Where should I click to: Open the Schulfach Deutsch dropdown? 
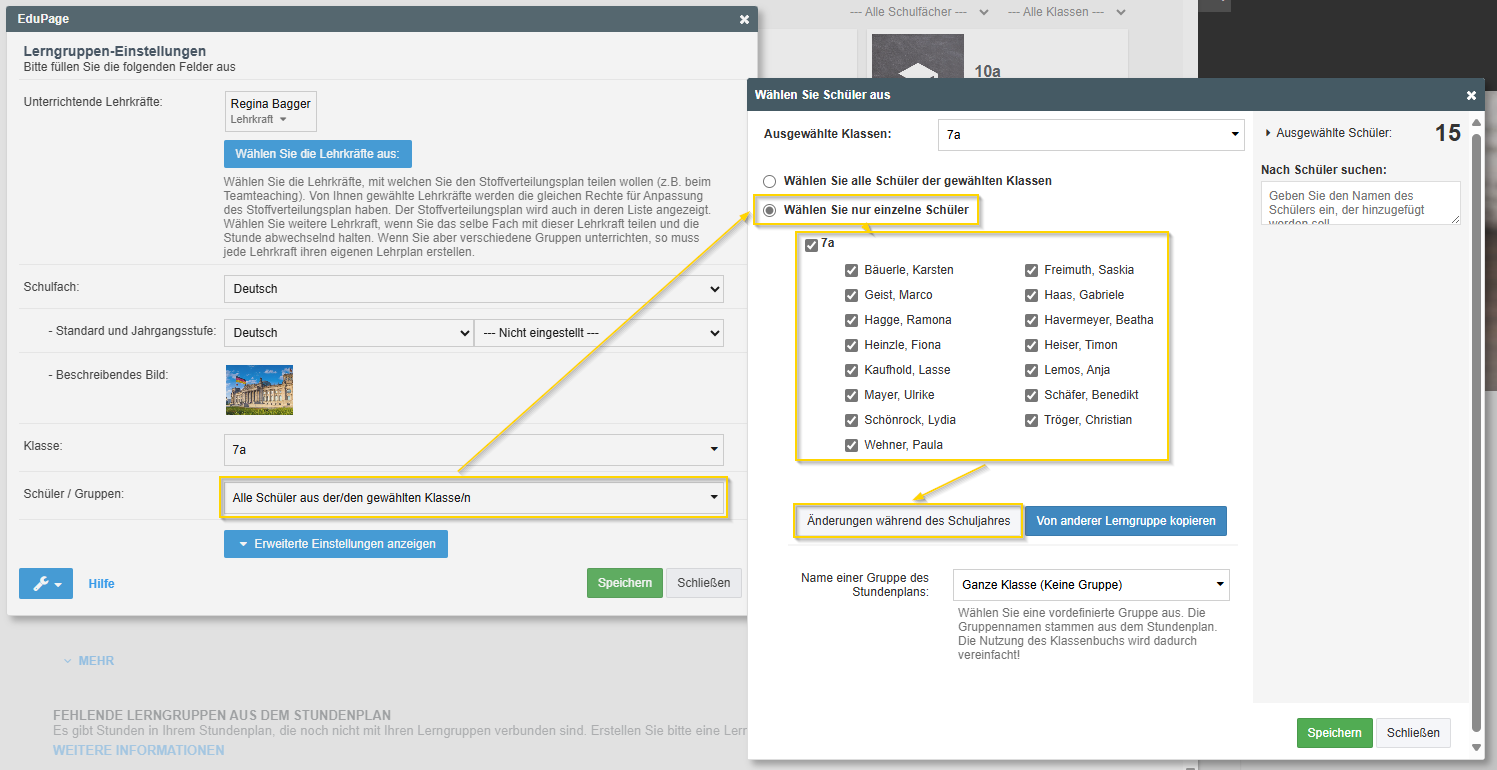pos(473,289)
